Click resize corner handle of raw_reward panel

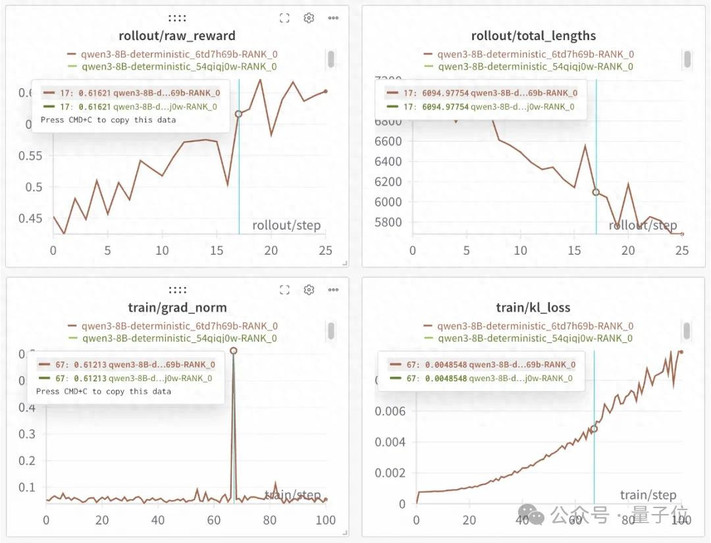click(345, 263)
